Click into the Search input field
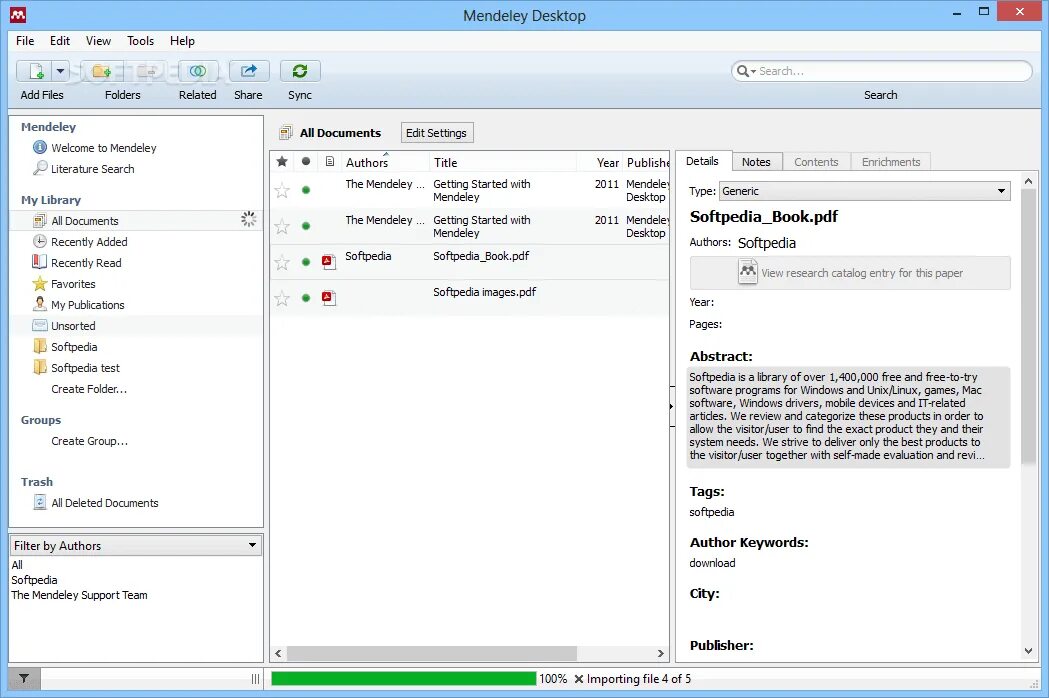 tap(893, 71)
